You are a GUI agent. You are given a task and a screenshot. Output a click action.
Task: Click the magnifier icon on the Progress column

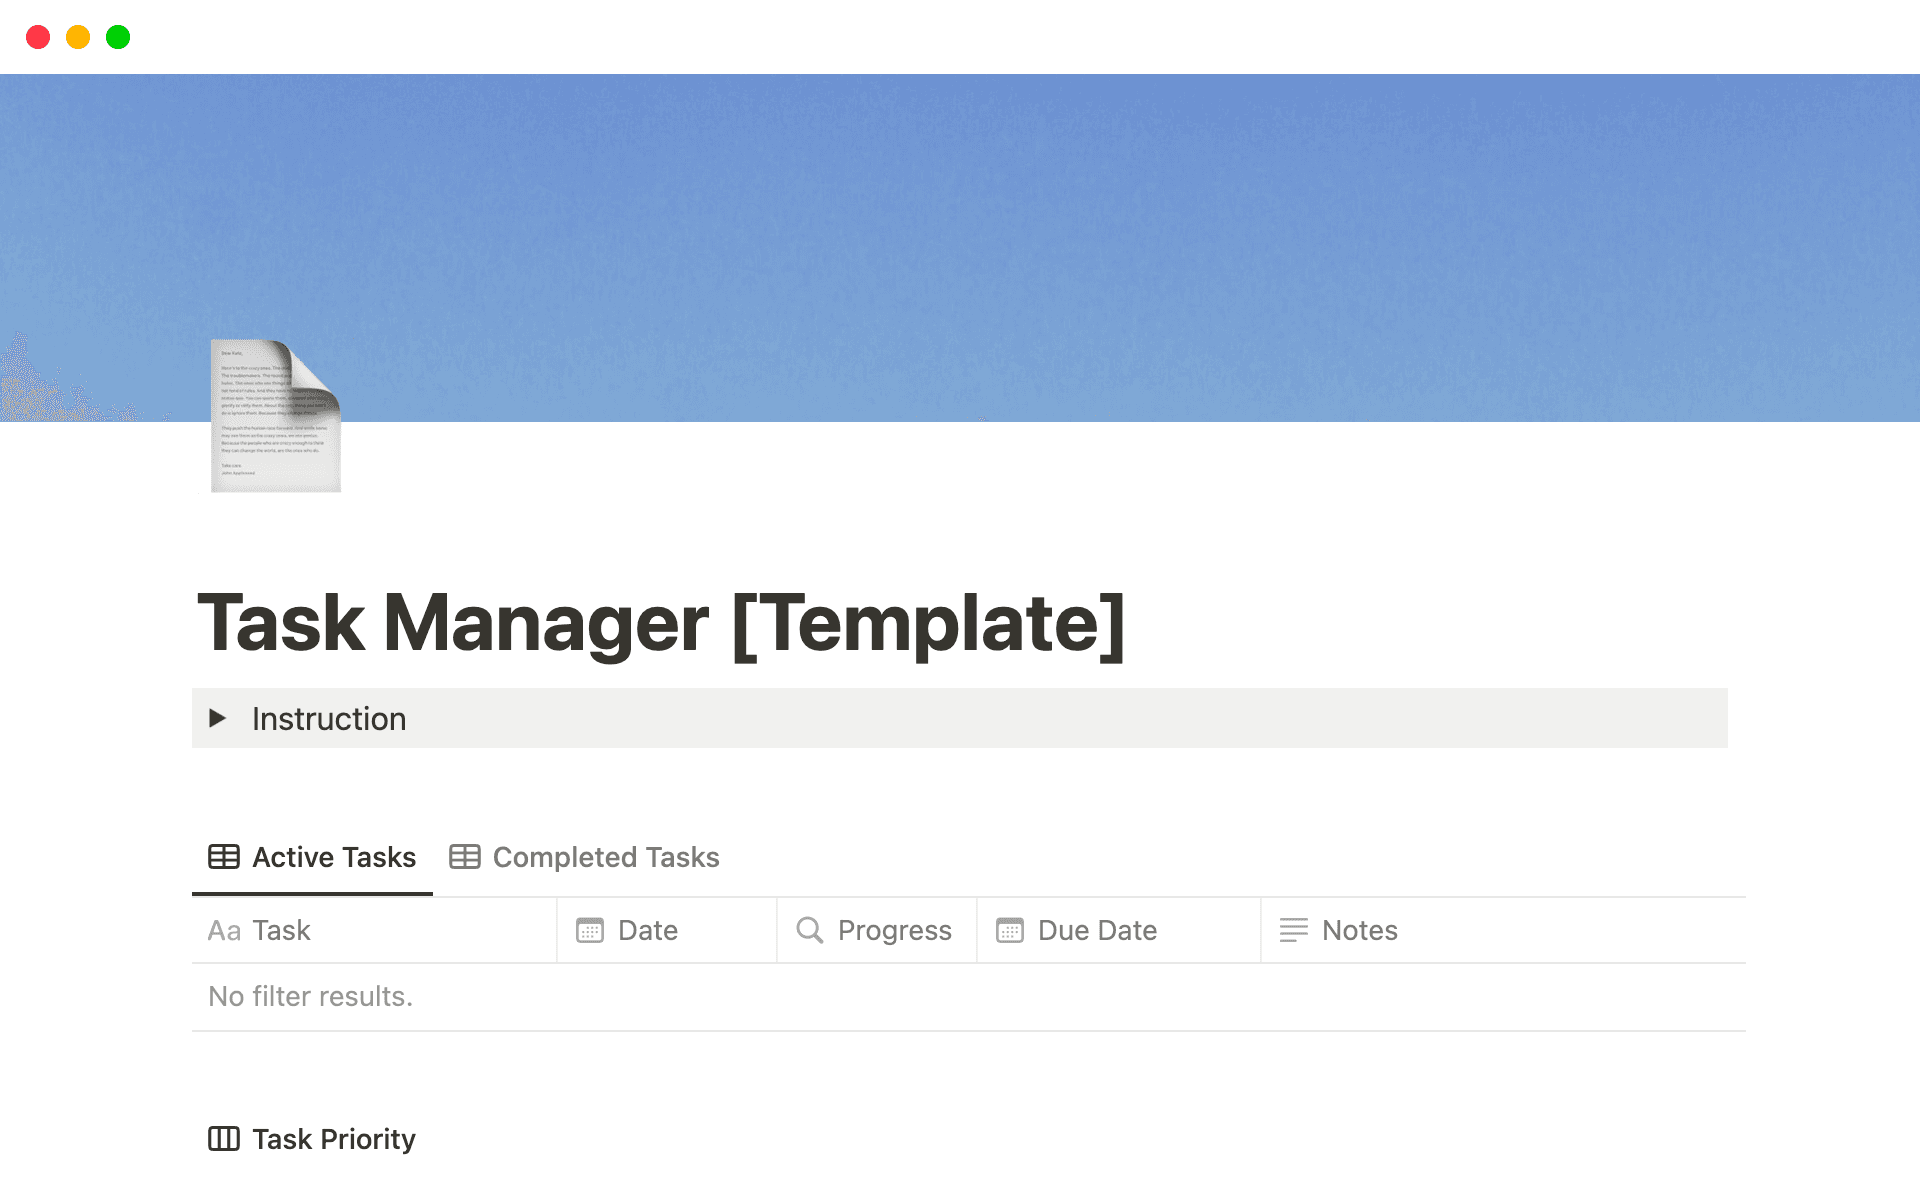pyautogui.click(x=808, y=930)
